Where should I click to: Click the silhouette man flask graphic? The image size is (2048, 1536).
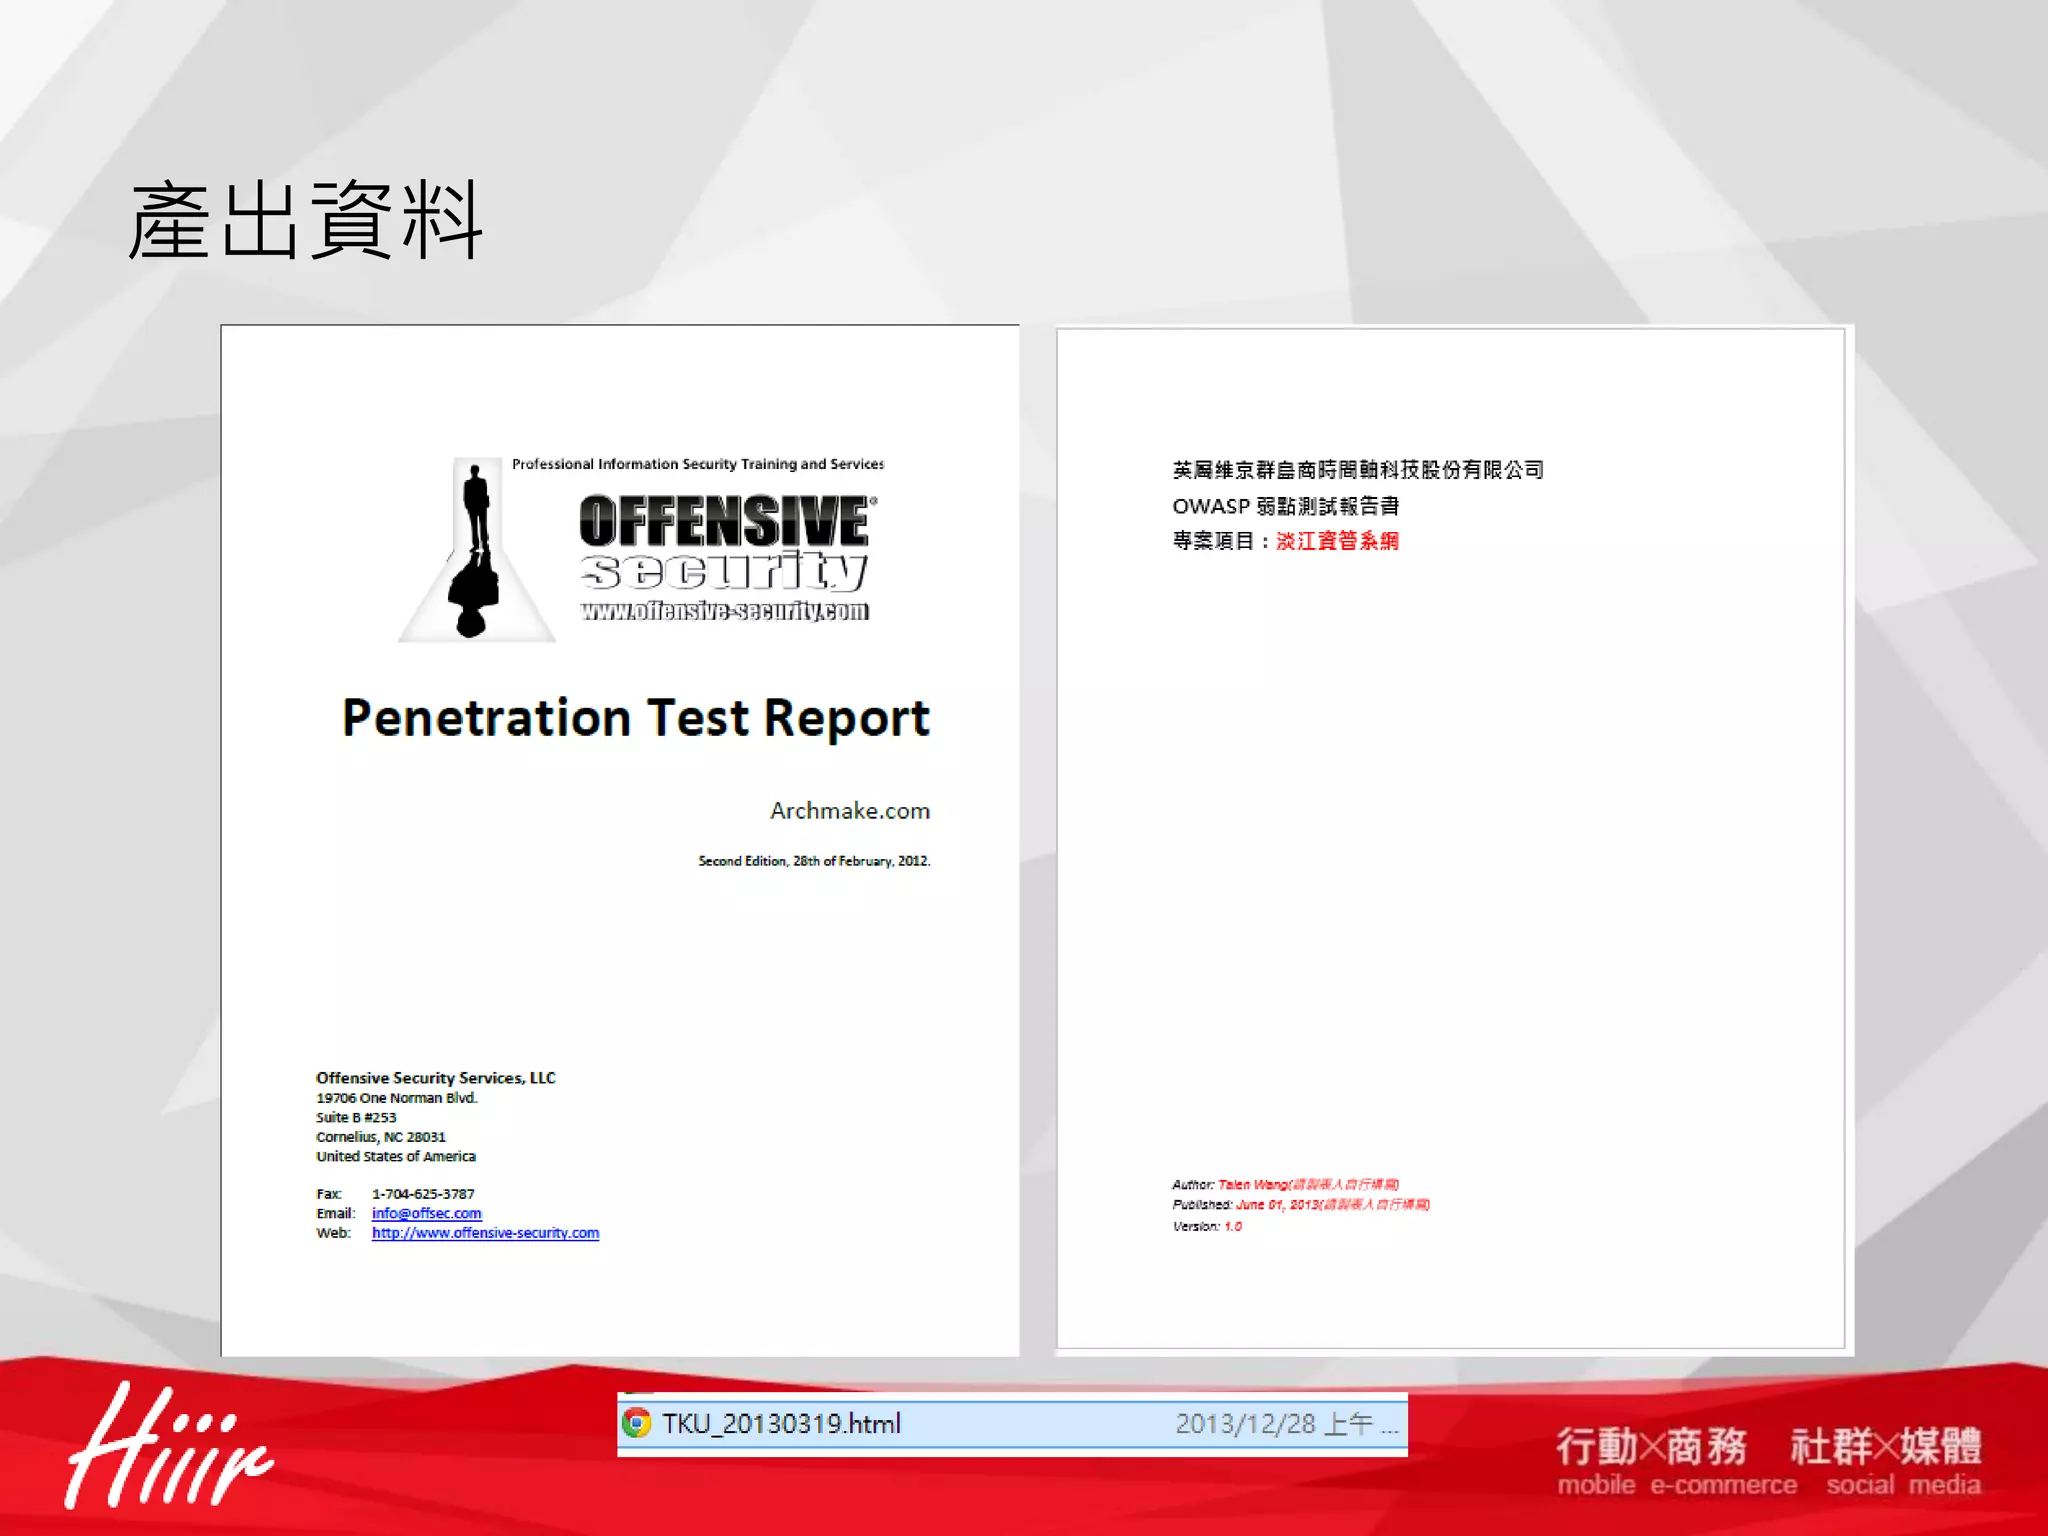(476, 551)
